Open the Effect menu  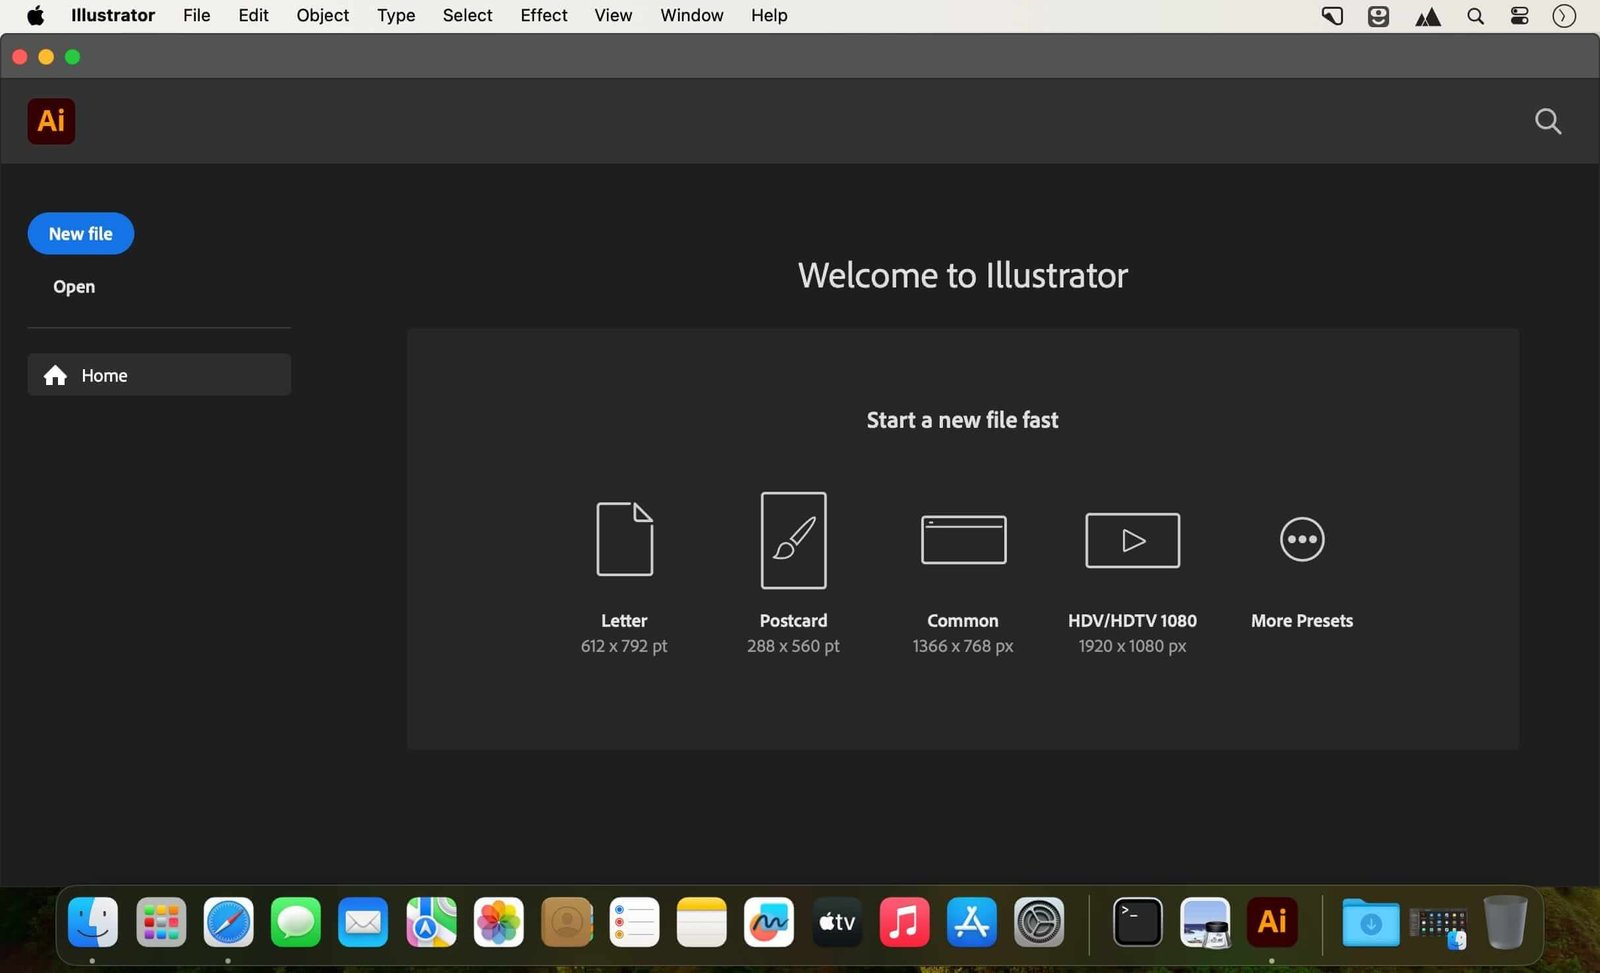[543, 15]
